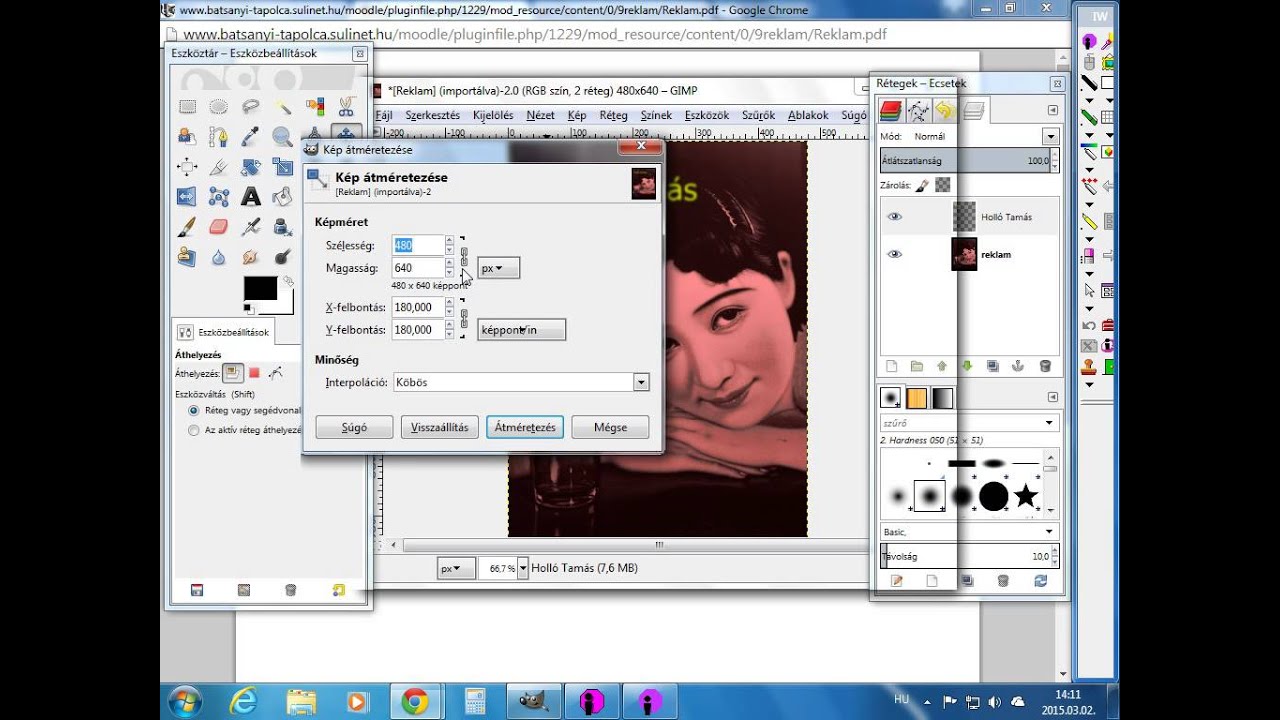Open the px unit dropdown in dialog
1280x720 pixels.
[498, 268]
